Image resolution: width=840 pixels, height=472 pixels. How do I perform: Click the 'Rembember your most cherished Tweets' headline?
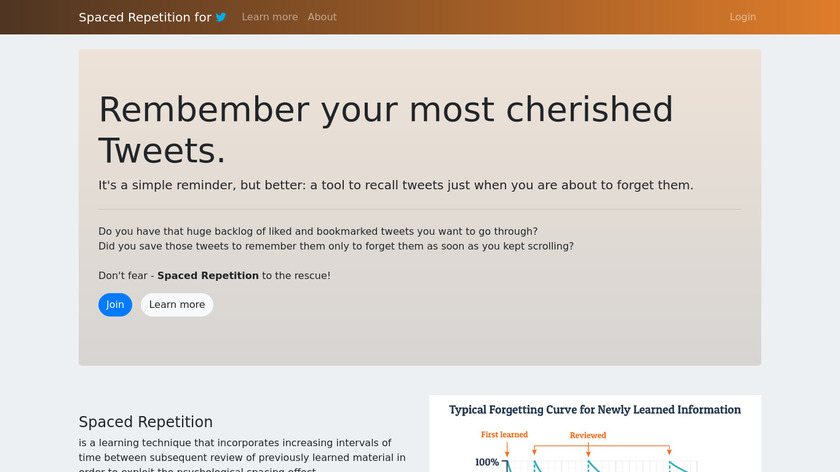coord(385,130)
